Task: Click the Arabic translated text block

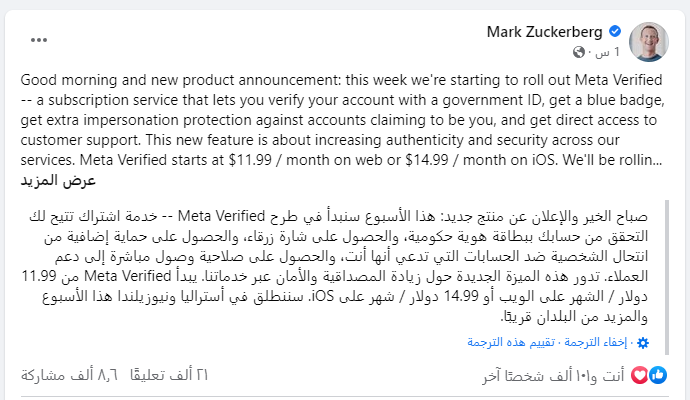Action: pyautogui.click(x=340, y=265)
